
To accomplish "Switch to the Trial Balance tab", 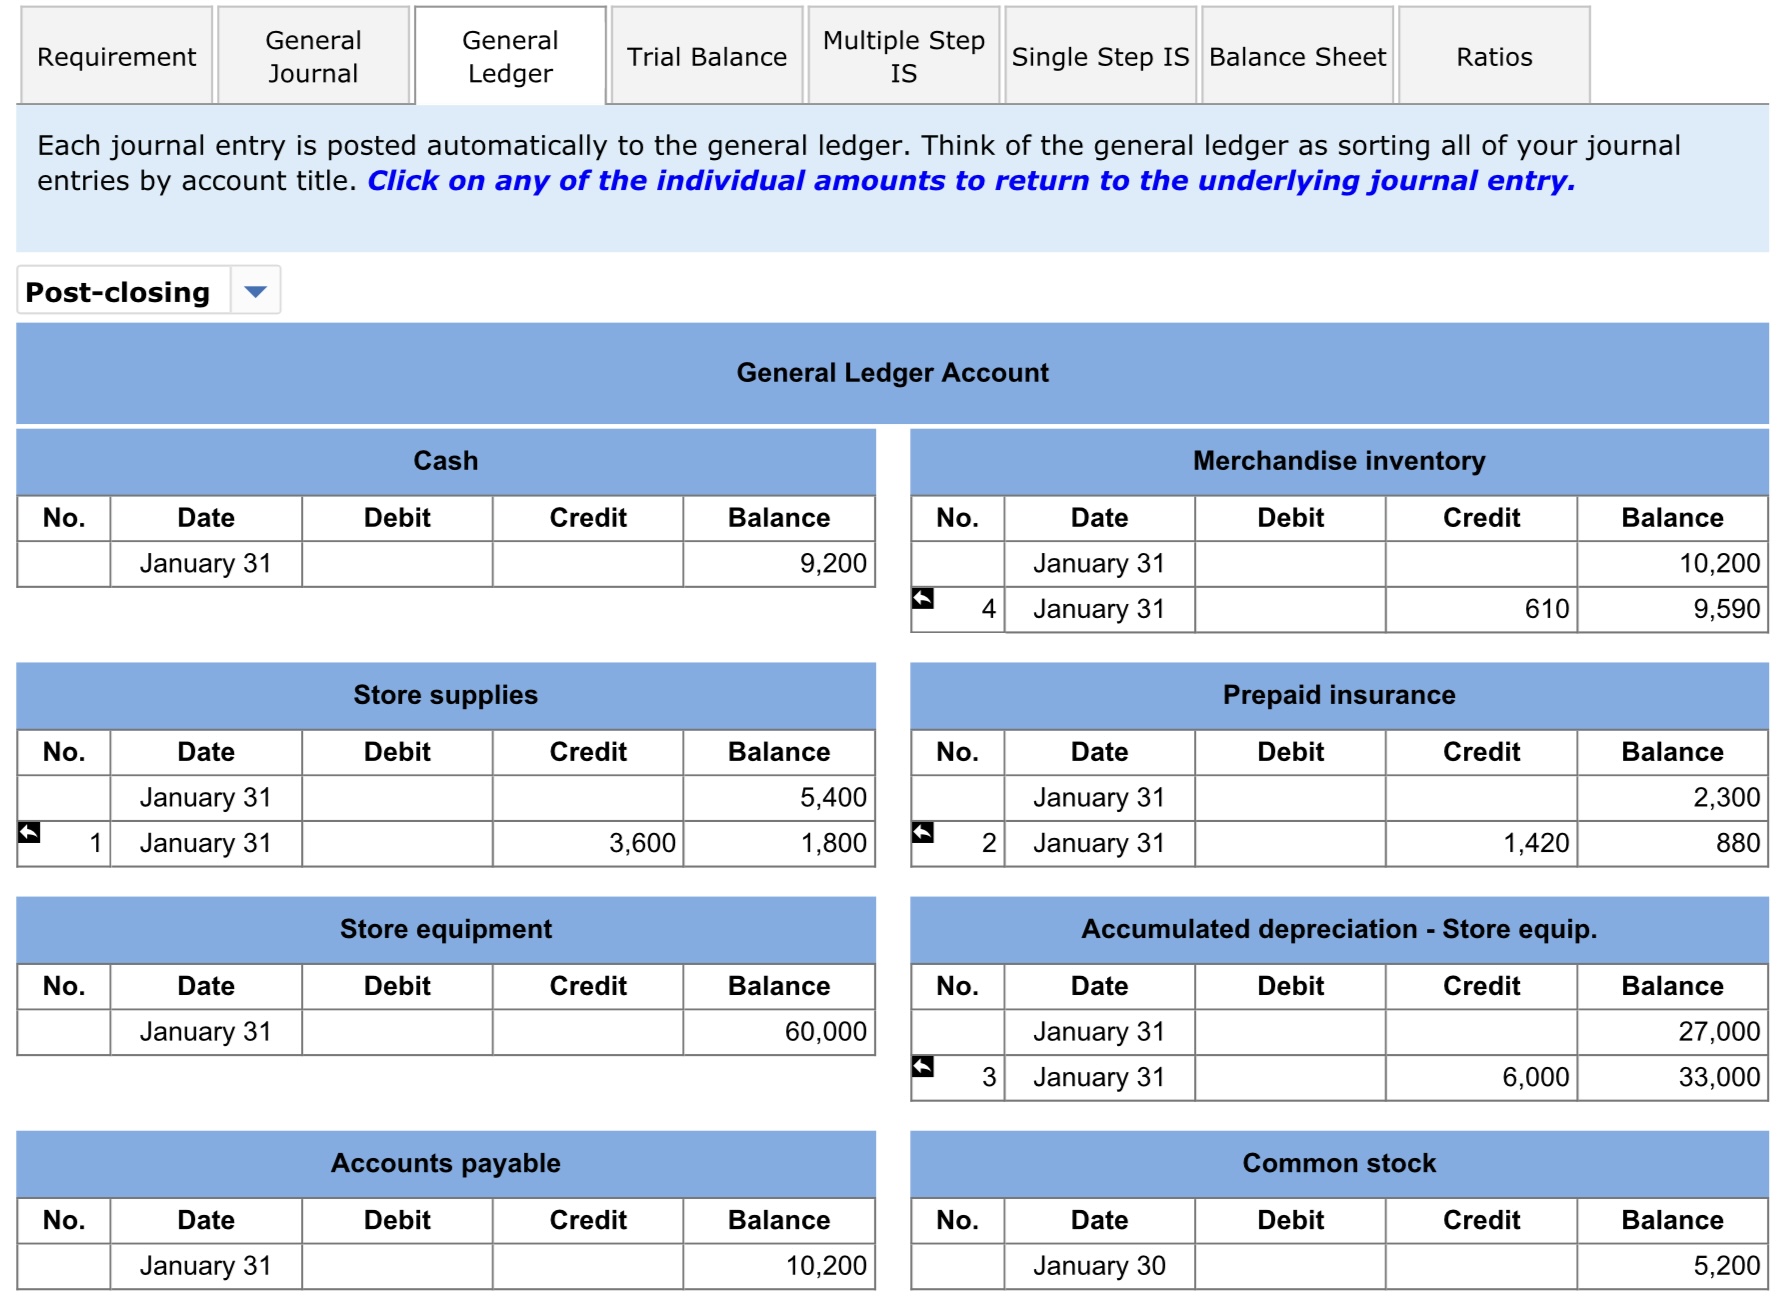I will [x=706, y=57].
